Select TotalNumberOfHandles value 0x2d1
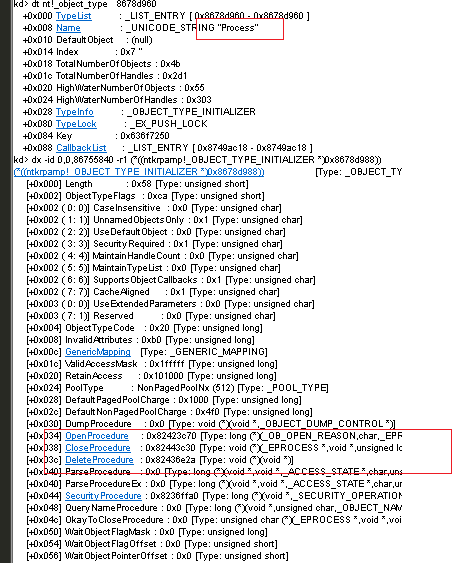The height and width of the screenshot is (563, 471). point(174,76)
